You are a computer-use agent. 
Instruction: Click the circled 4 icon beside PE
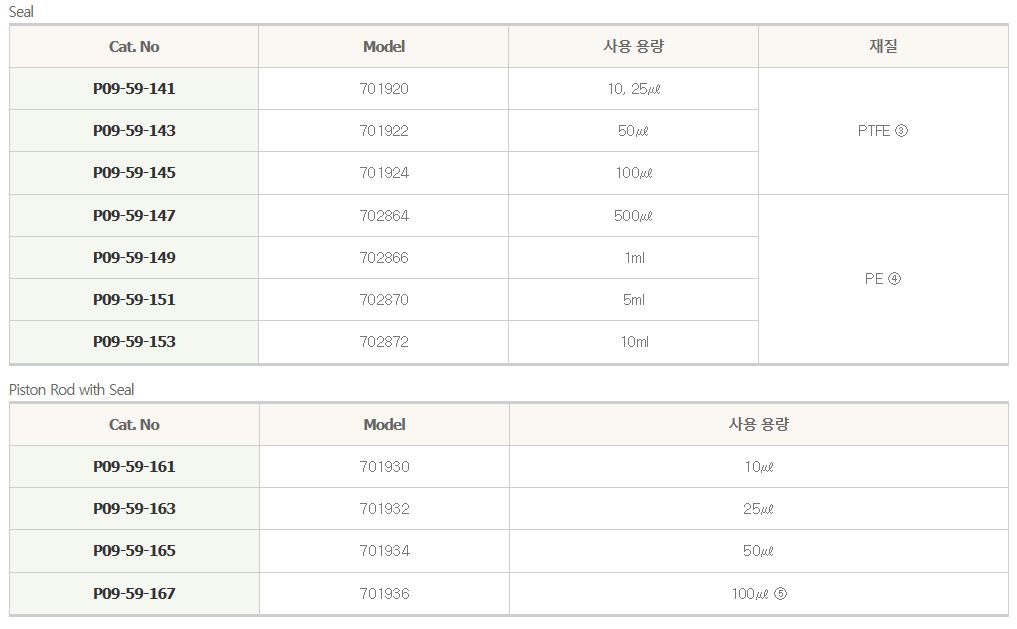click(x=894, y=279)
